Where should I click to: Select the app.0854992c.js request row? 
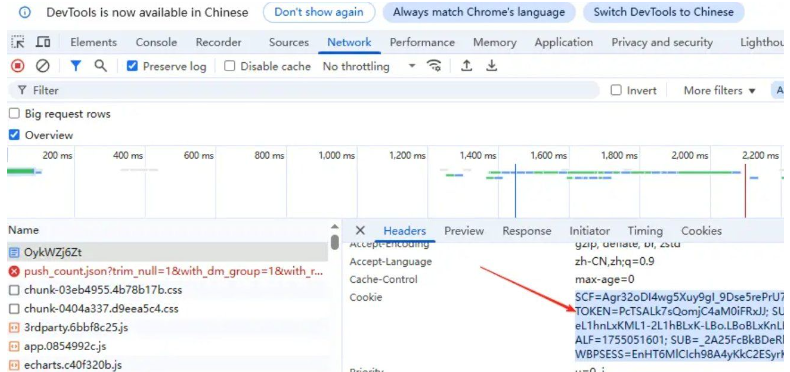[x=167, y=346]
